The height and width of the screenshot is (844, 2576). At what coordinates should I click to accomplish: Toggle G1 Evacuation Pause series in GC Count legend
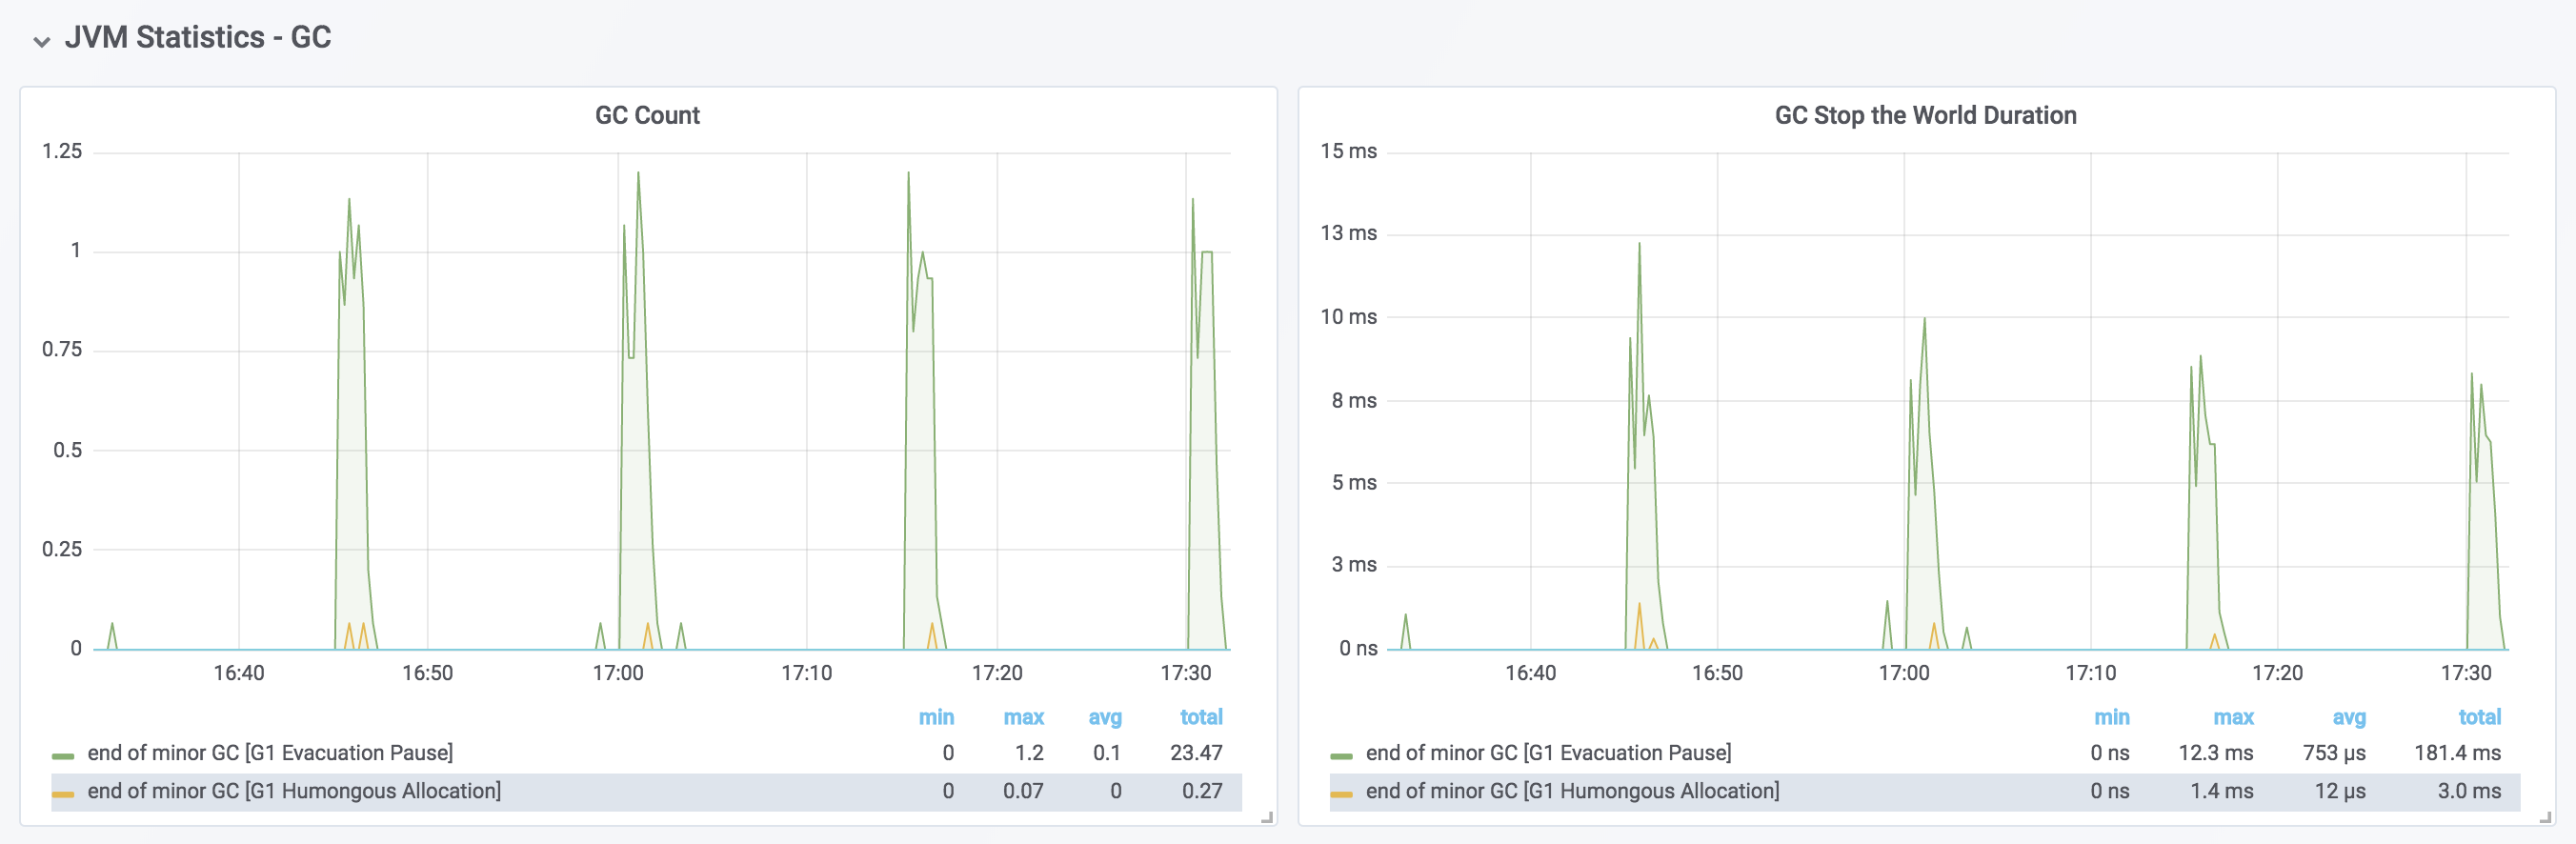[x=270, y=753]
